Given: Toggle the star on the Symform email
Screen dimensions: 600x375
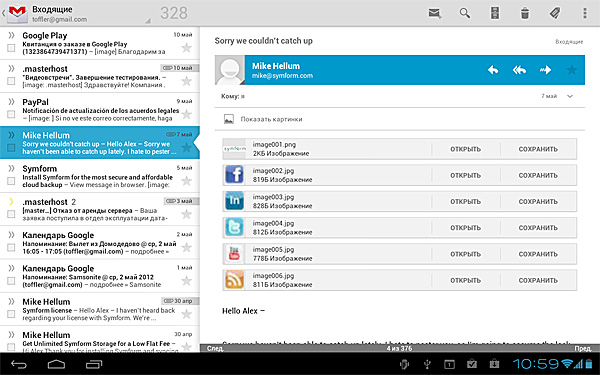Looking at the screenshot, I should 186,181.
